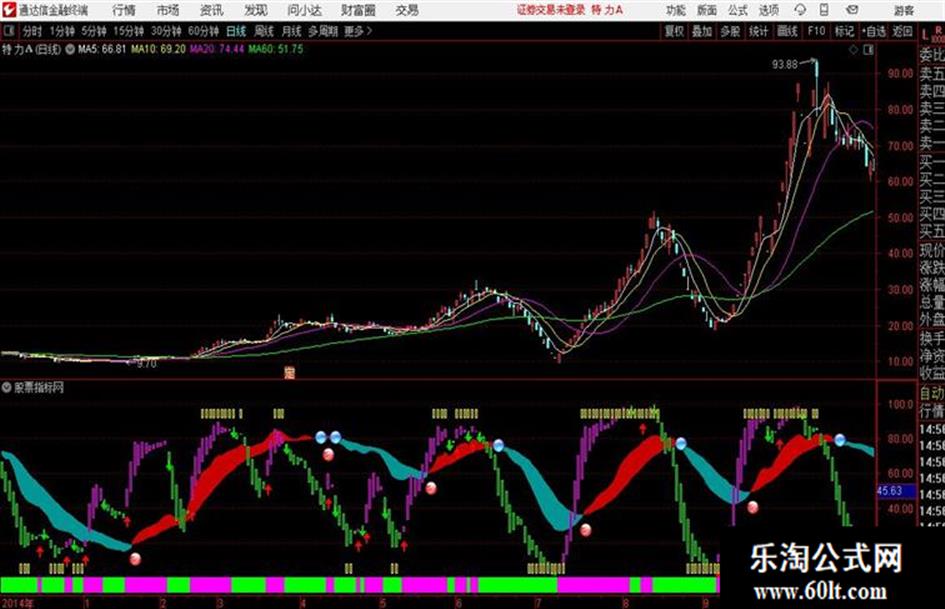
Task: Click the diamond icon at chart top-right
Action: (x=853, y=50)
